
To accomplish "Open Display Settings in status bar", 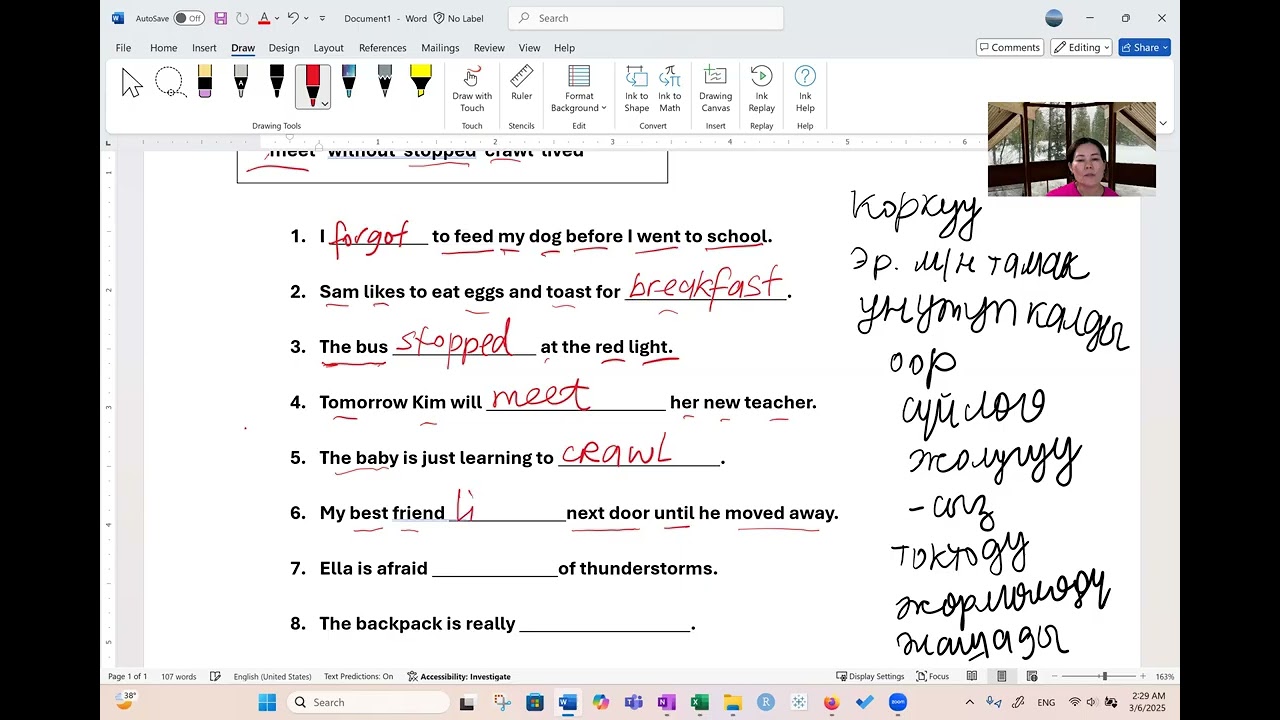I will pyautogui.click(x=870, y=676).
